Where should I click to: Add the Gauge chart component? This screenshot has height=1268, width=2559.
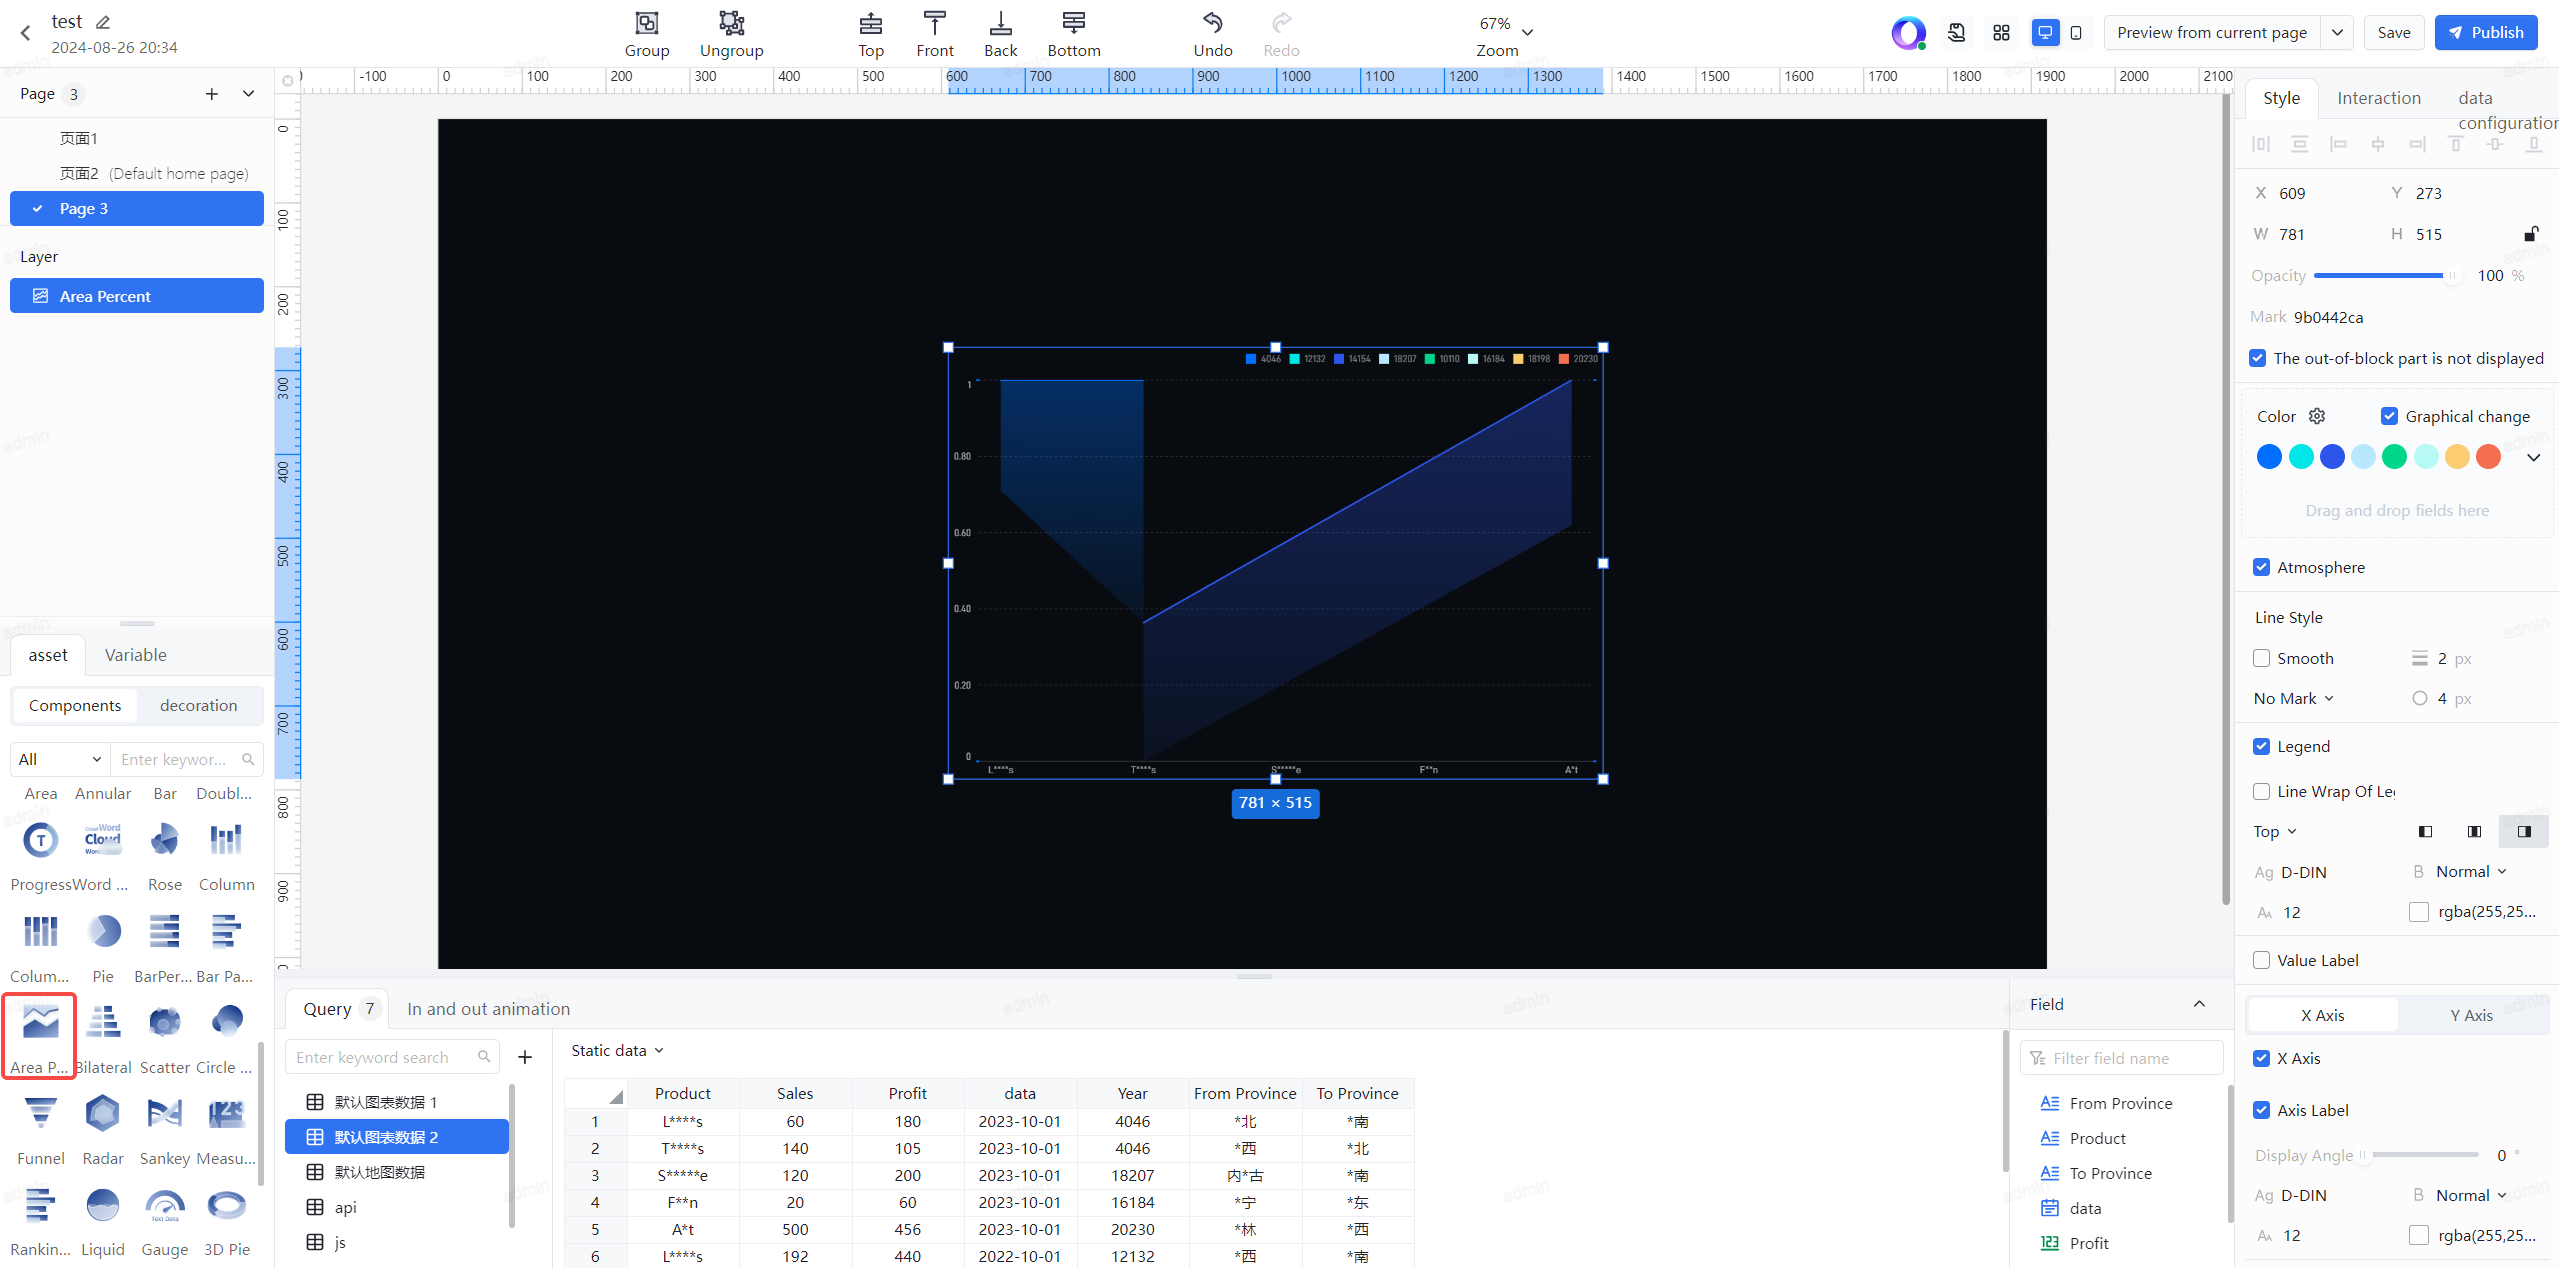click(165, 1205)
